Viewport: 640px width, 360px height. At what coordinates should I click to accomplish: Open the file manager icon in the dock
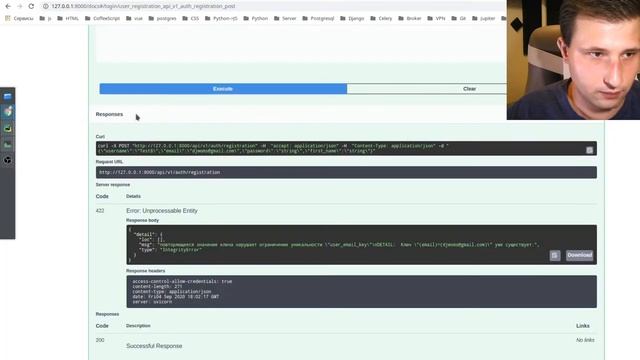pyautogui.click(x=7, y=96)
